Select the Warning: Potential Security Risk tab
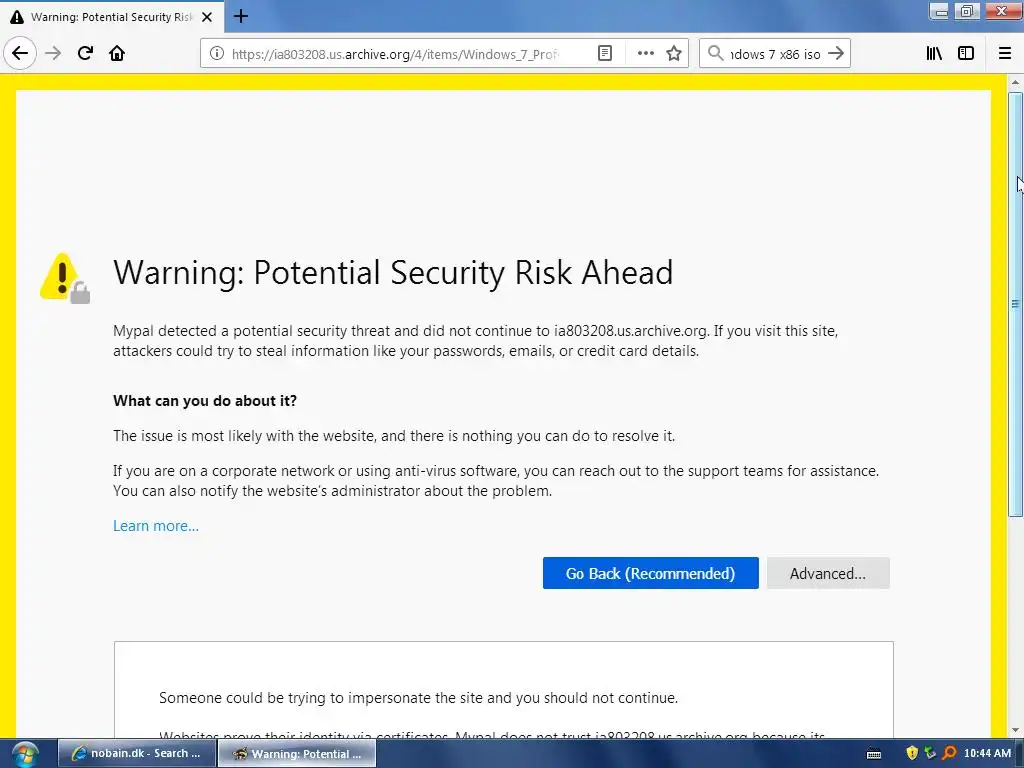1024x768 pixels. (x=112, y=17)
